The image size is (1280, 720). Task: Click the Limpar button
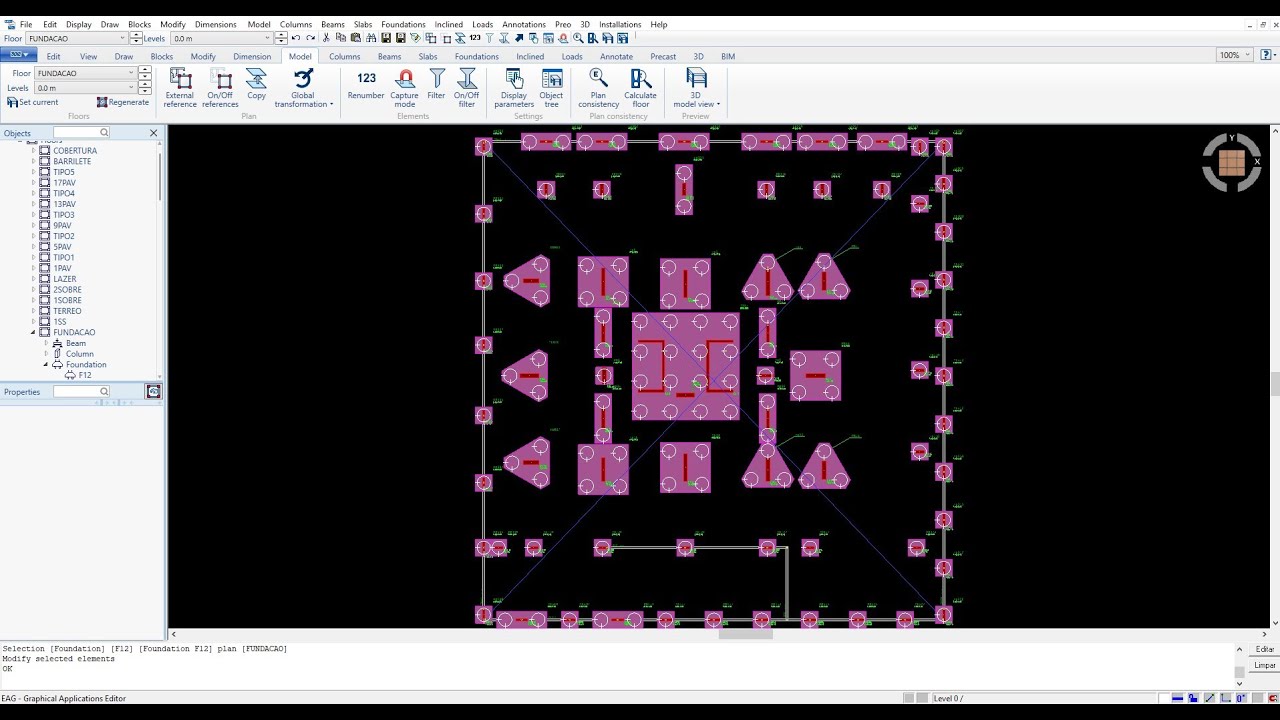click(x=1265, y=665)
